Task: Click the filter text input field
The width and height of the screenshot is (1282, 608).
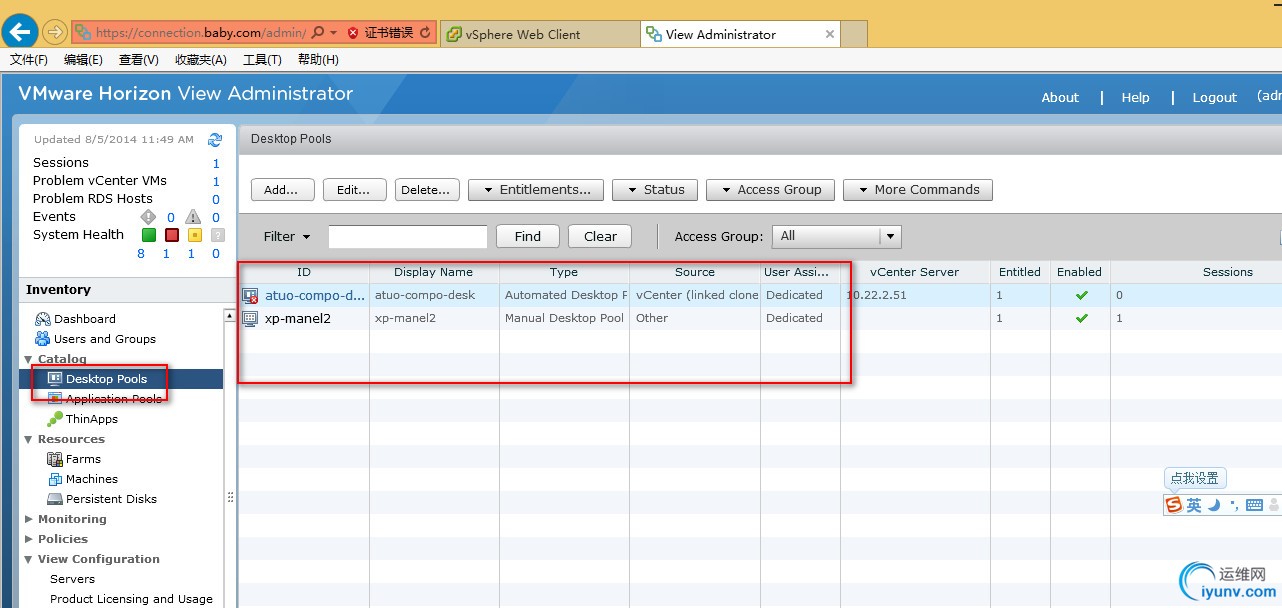Action: tap(407, 237)
